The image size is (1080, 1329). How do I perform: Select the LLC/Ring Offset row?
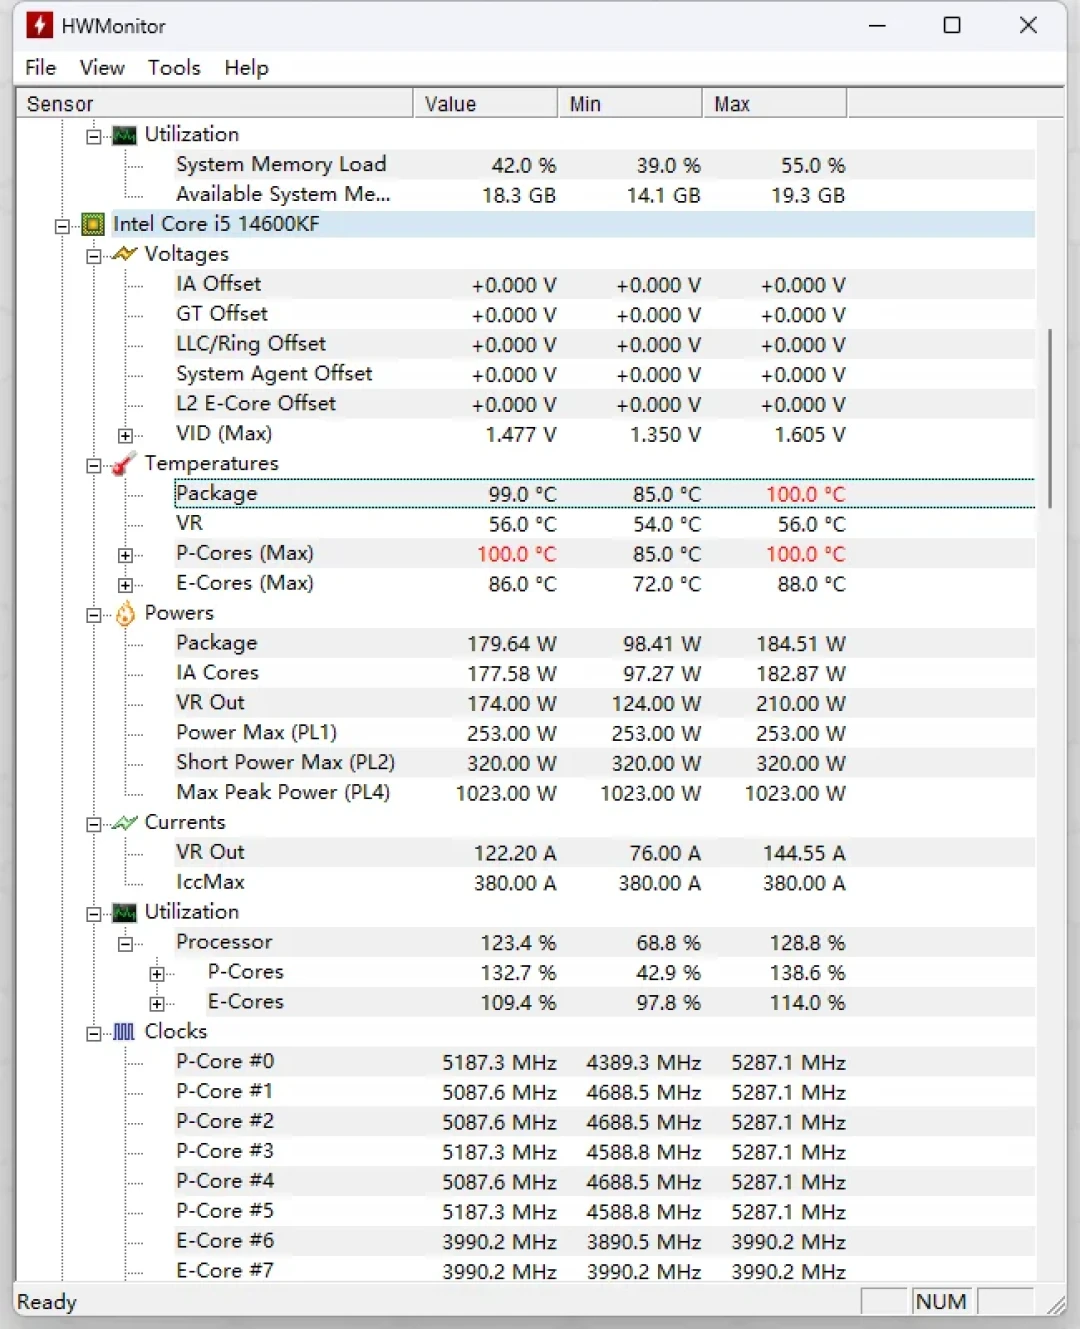pyautogui.click(x=605, y=344)
